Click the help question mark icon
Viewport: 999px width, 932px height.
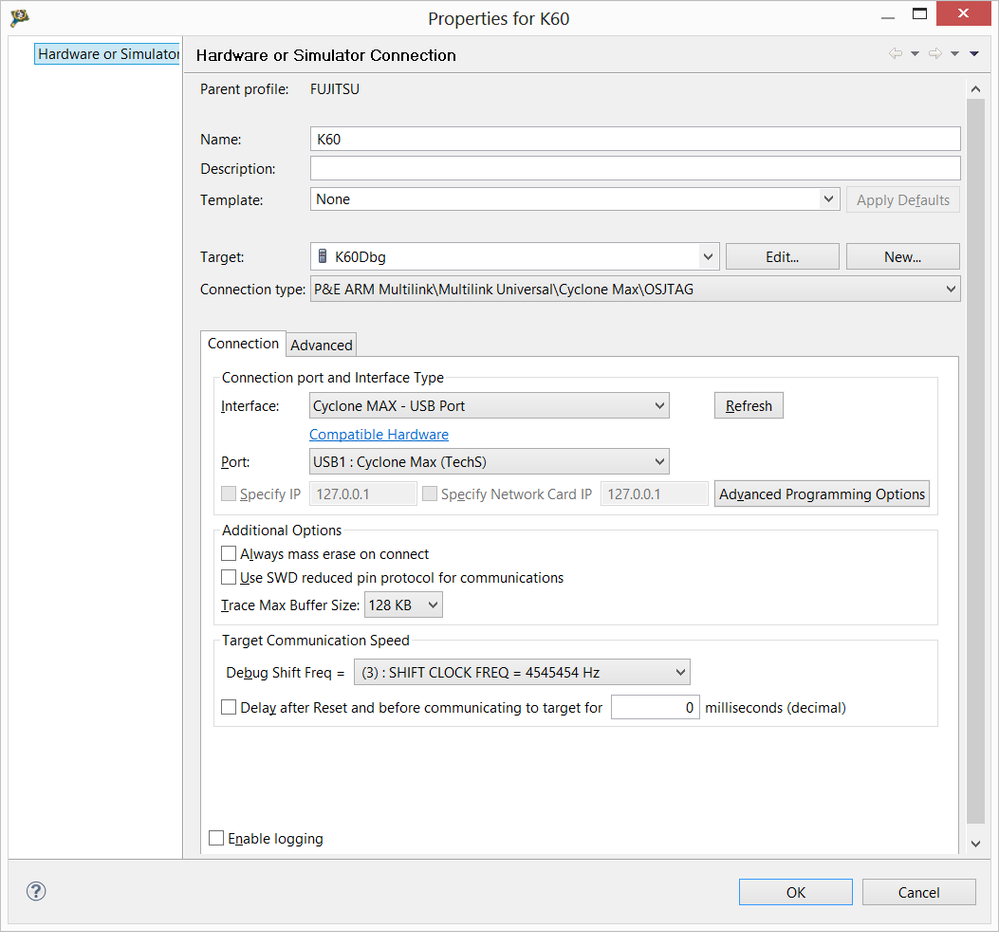[x=37, y=892]
